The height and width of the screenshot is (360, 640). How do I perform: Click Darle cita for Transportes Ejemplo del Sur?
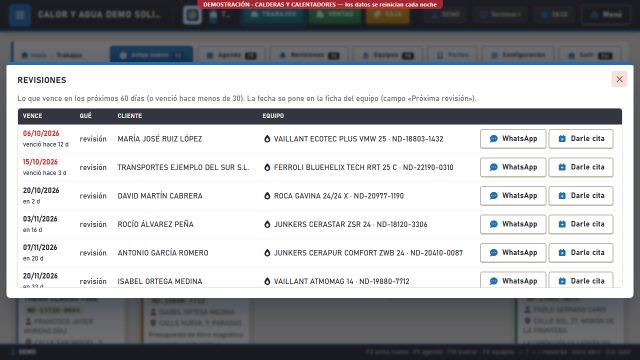[x=581, y=167]
